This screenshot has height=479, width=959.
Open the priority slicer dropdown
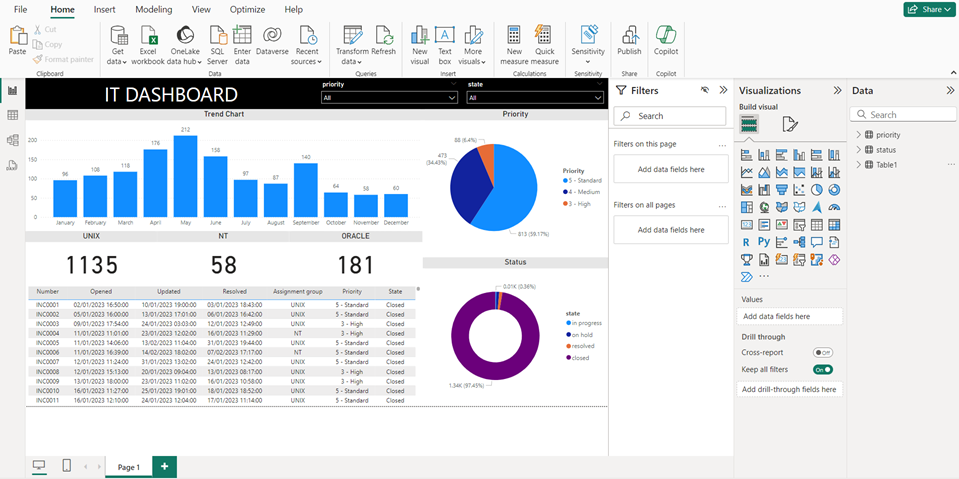452,98
